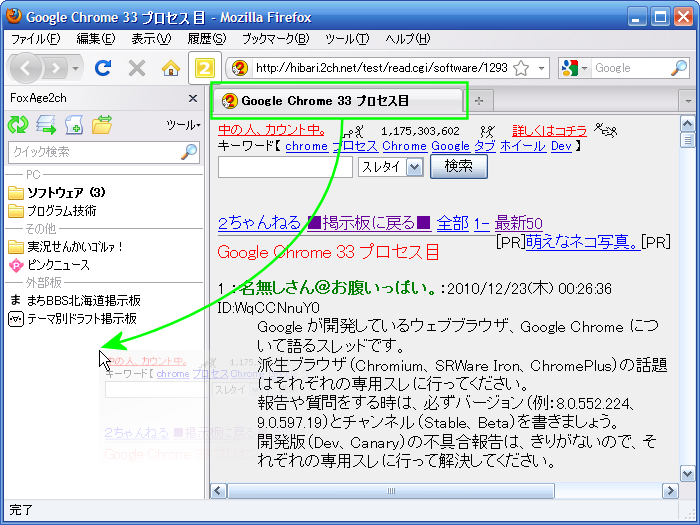700x525 pixels.
Task: Click the vertical scrollbar down arrow
Action: 688,473
